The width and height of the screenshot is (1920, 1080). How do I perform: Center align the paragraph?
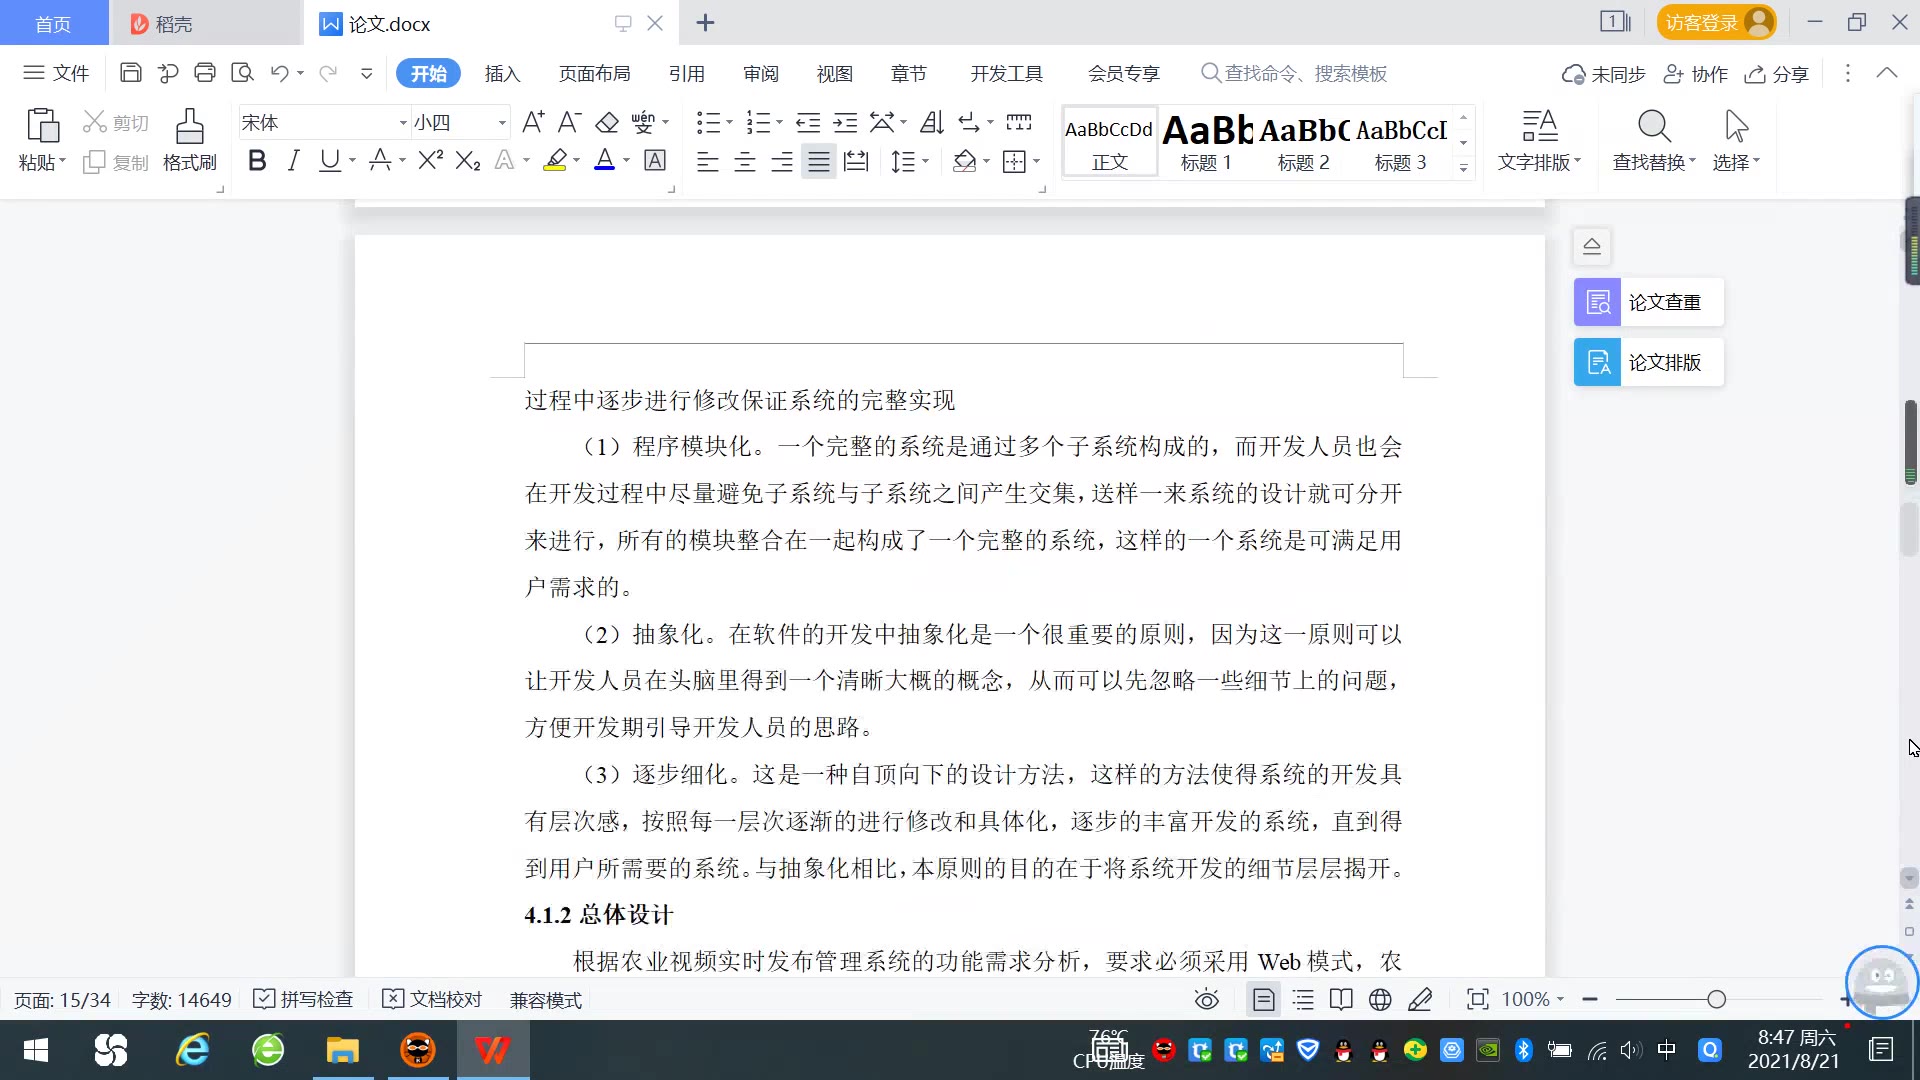[745, 161]
